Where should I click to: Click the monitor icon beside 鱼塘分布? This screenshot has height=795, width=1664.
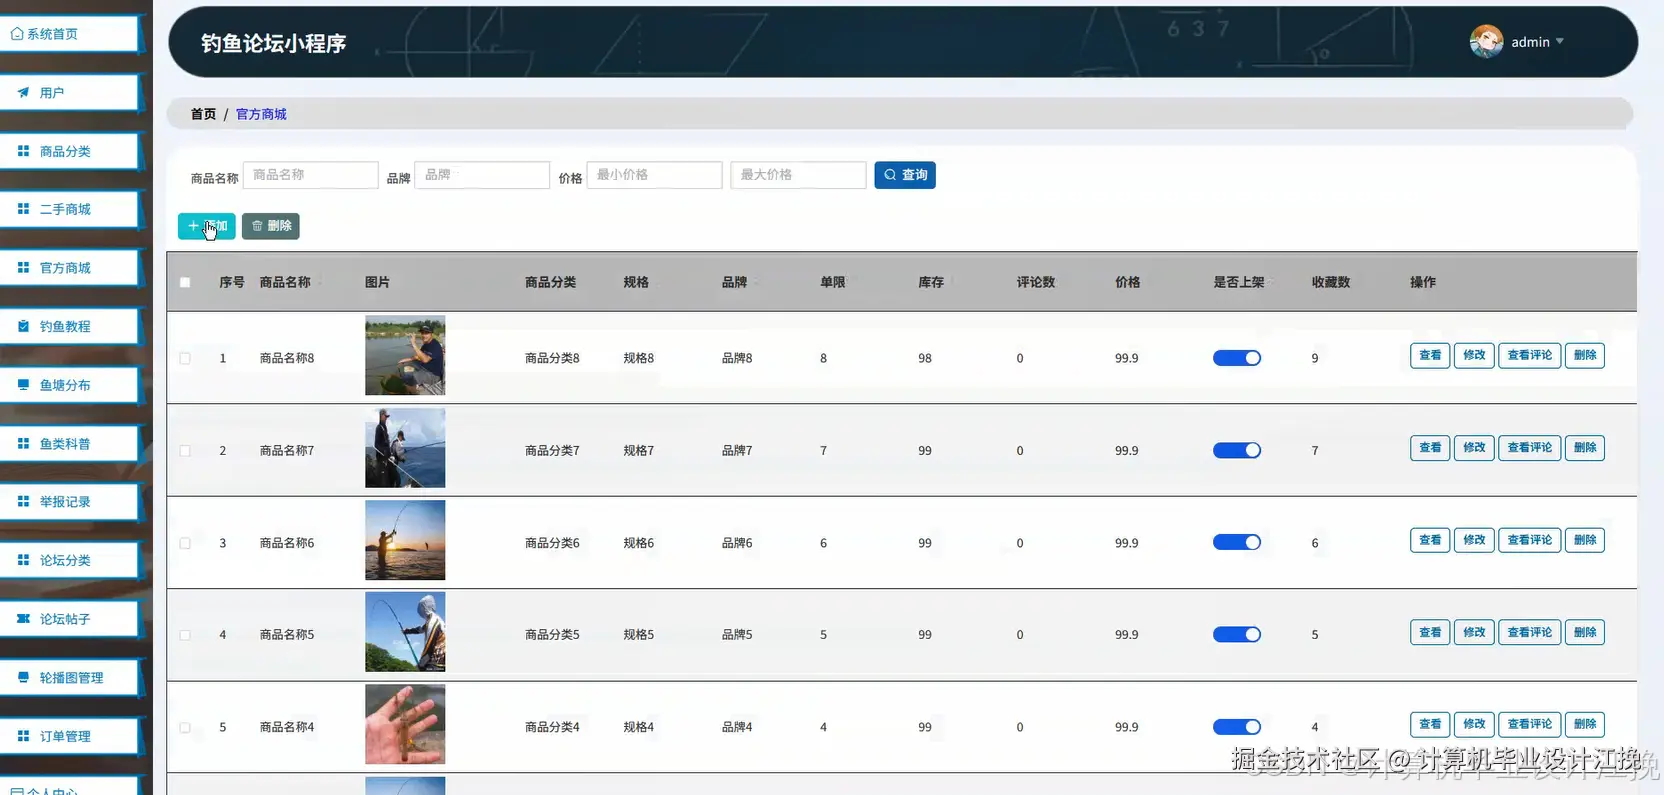click(x=23, y=384)
